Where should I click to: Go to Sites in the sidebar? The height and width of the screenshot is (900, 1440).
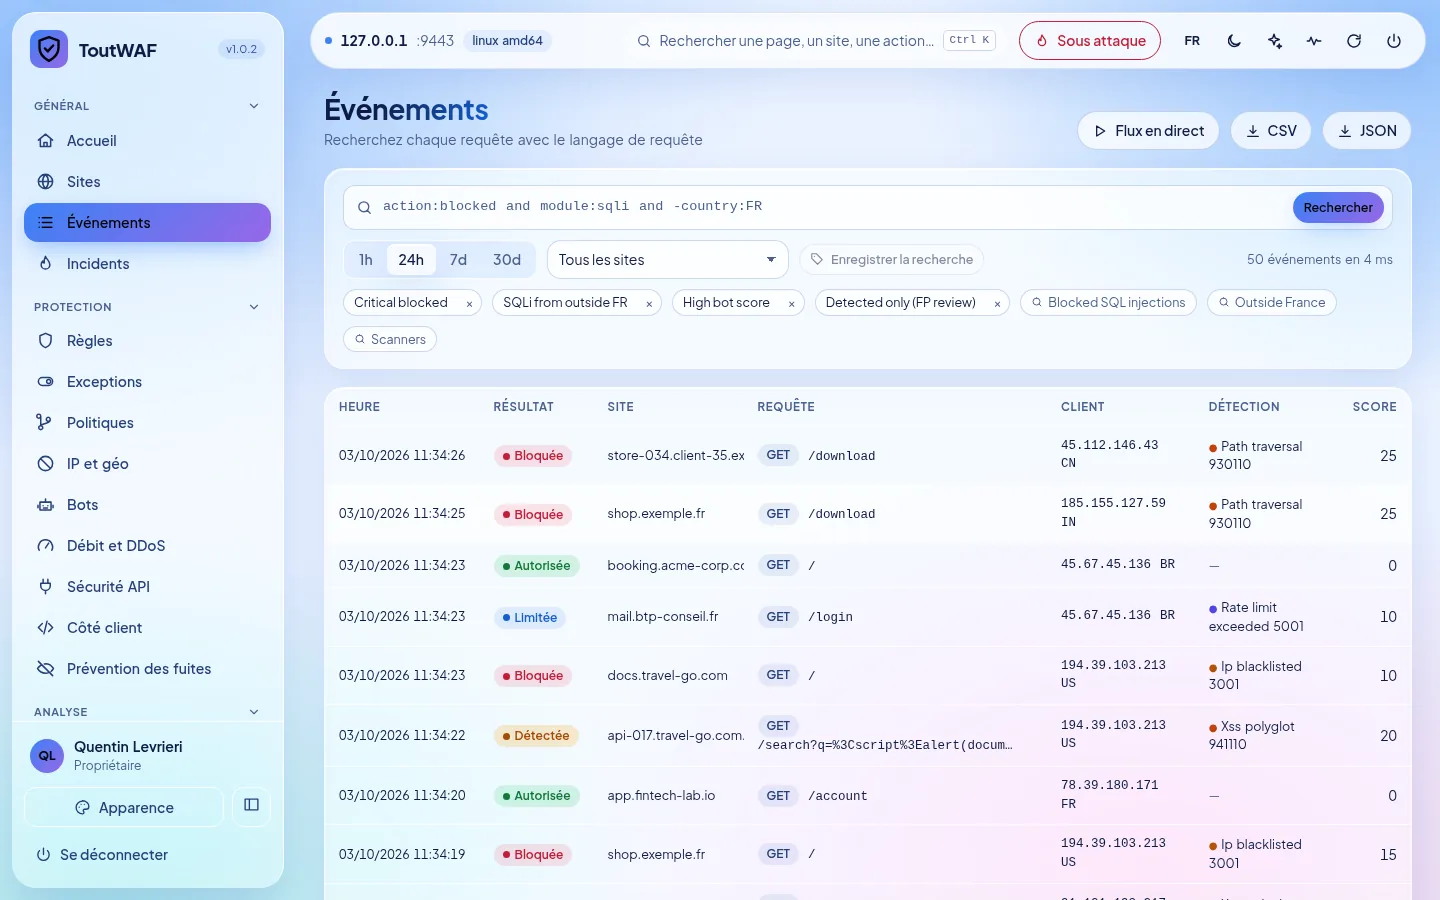point(147,182)
